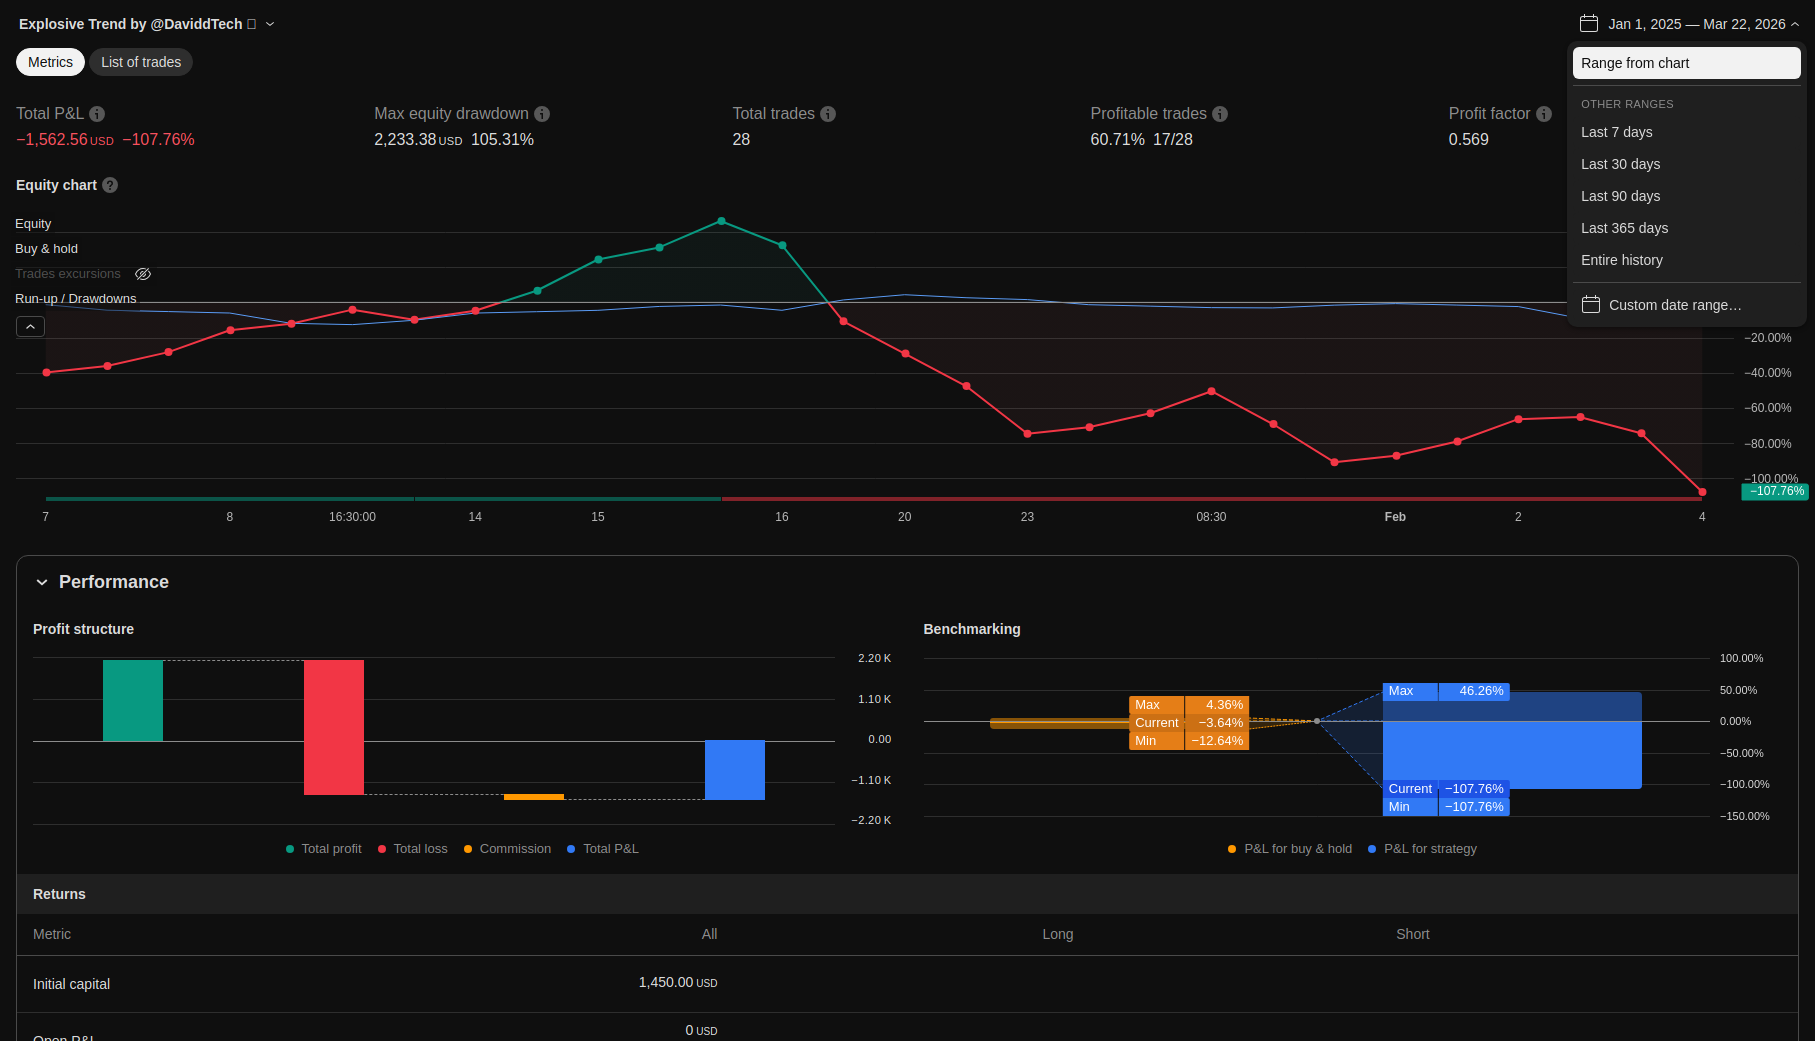Screen dimensions: 1815x1041
Task: Click the Equity chart help icon
Action: (x=110, y=185)
